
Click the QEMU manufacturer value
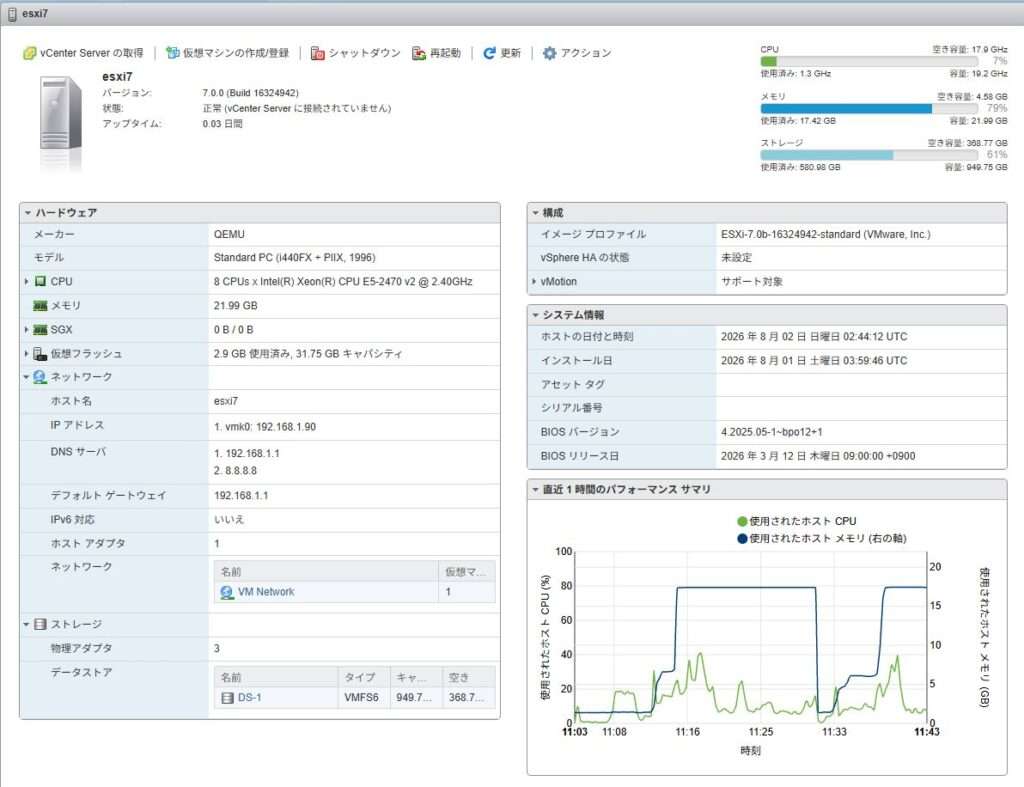(229, 234)
